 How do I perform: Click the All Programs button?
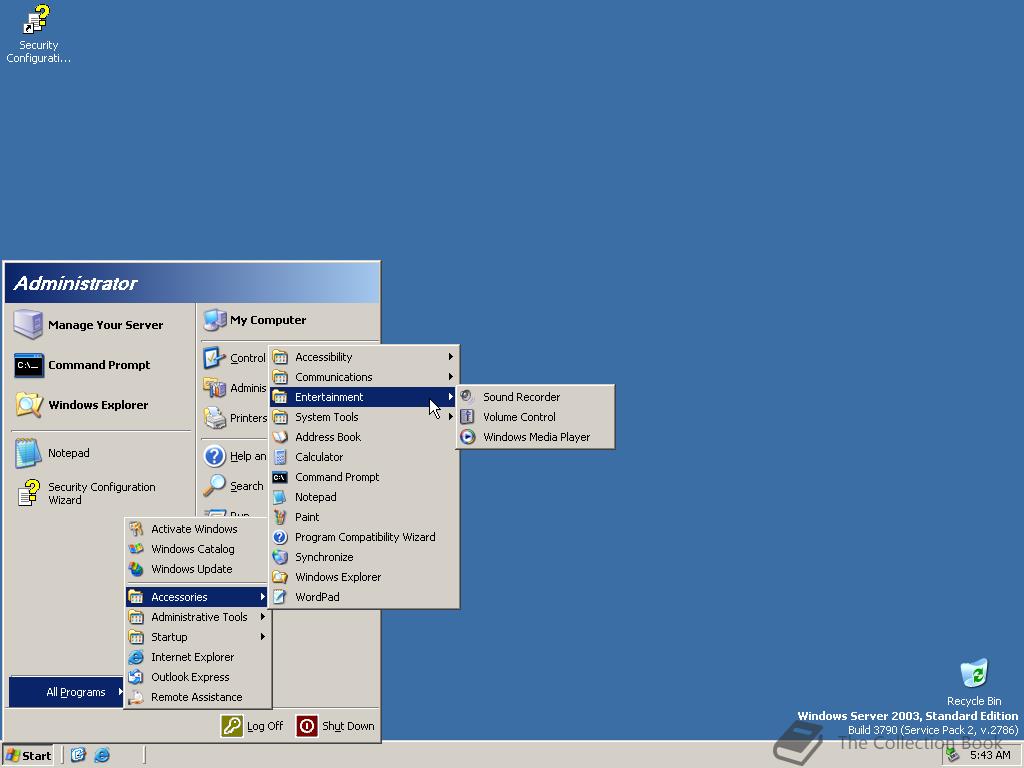coord(67,692)
